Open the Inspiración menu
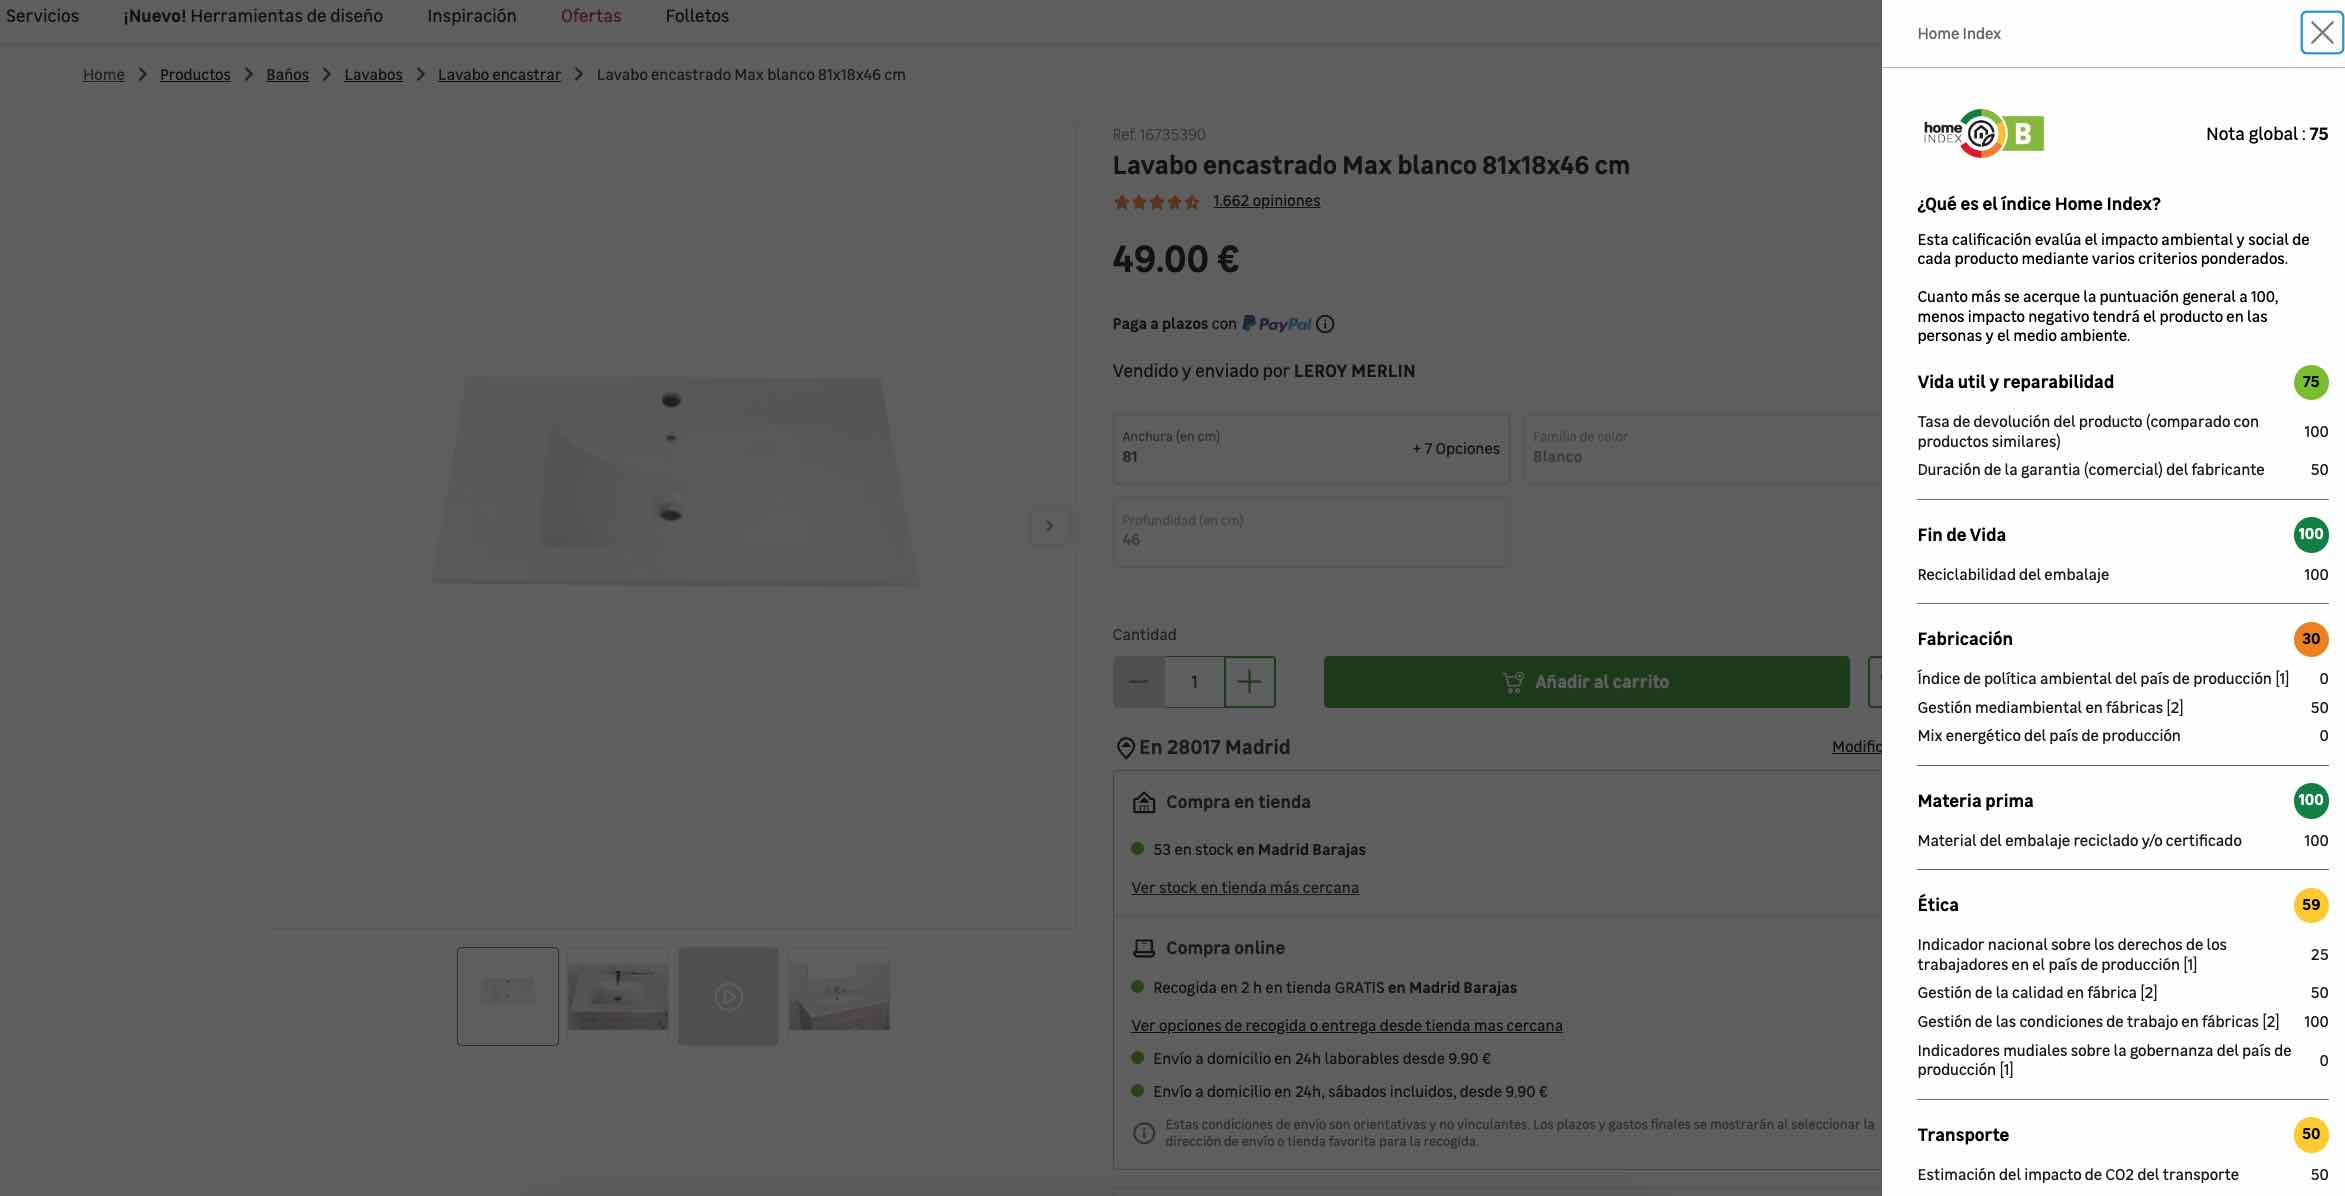 [472, 16]
